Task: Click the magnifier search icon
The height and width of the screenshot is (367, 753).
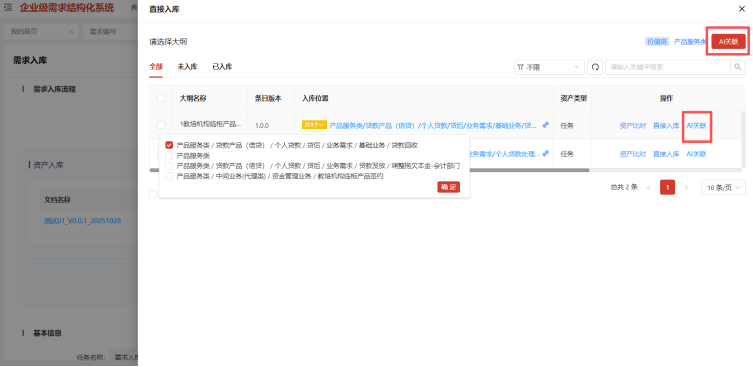Action: (x=738, y=67)
